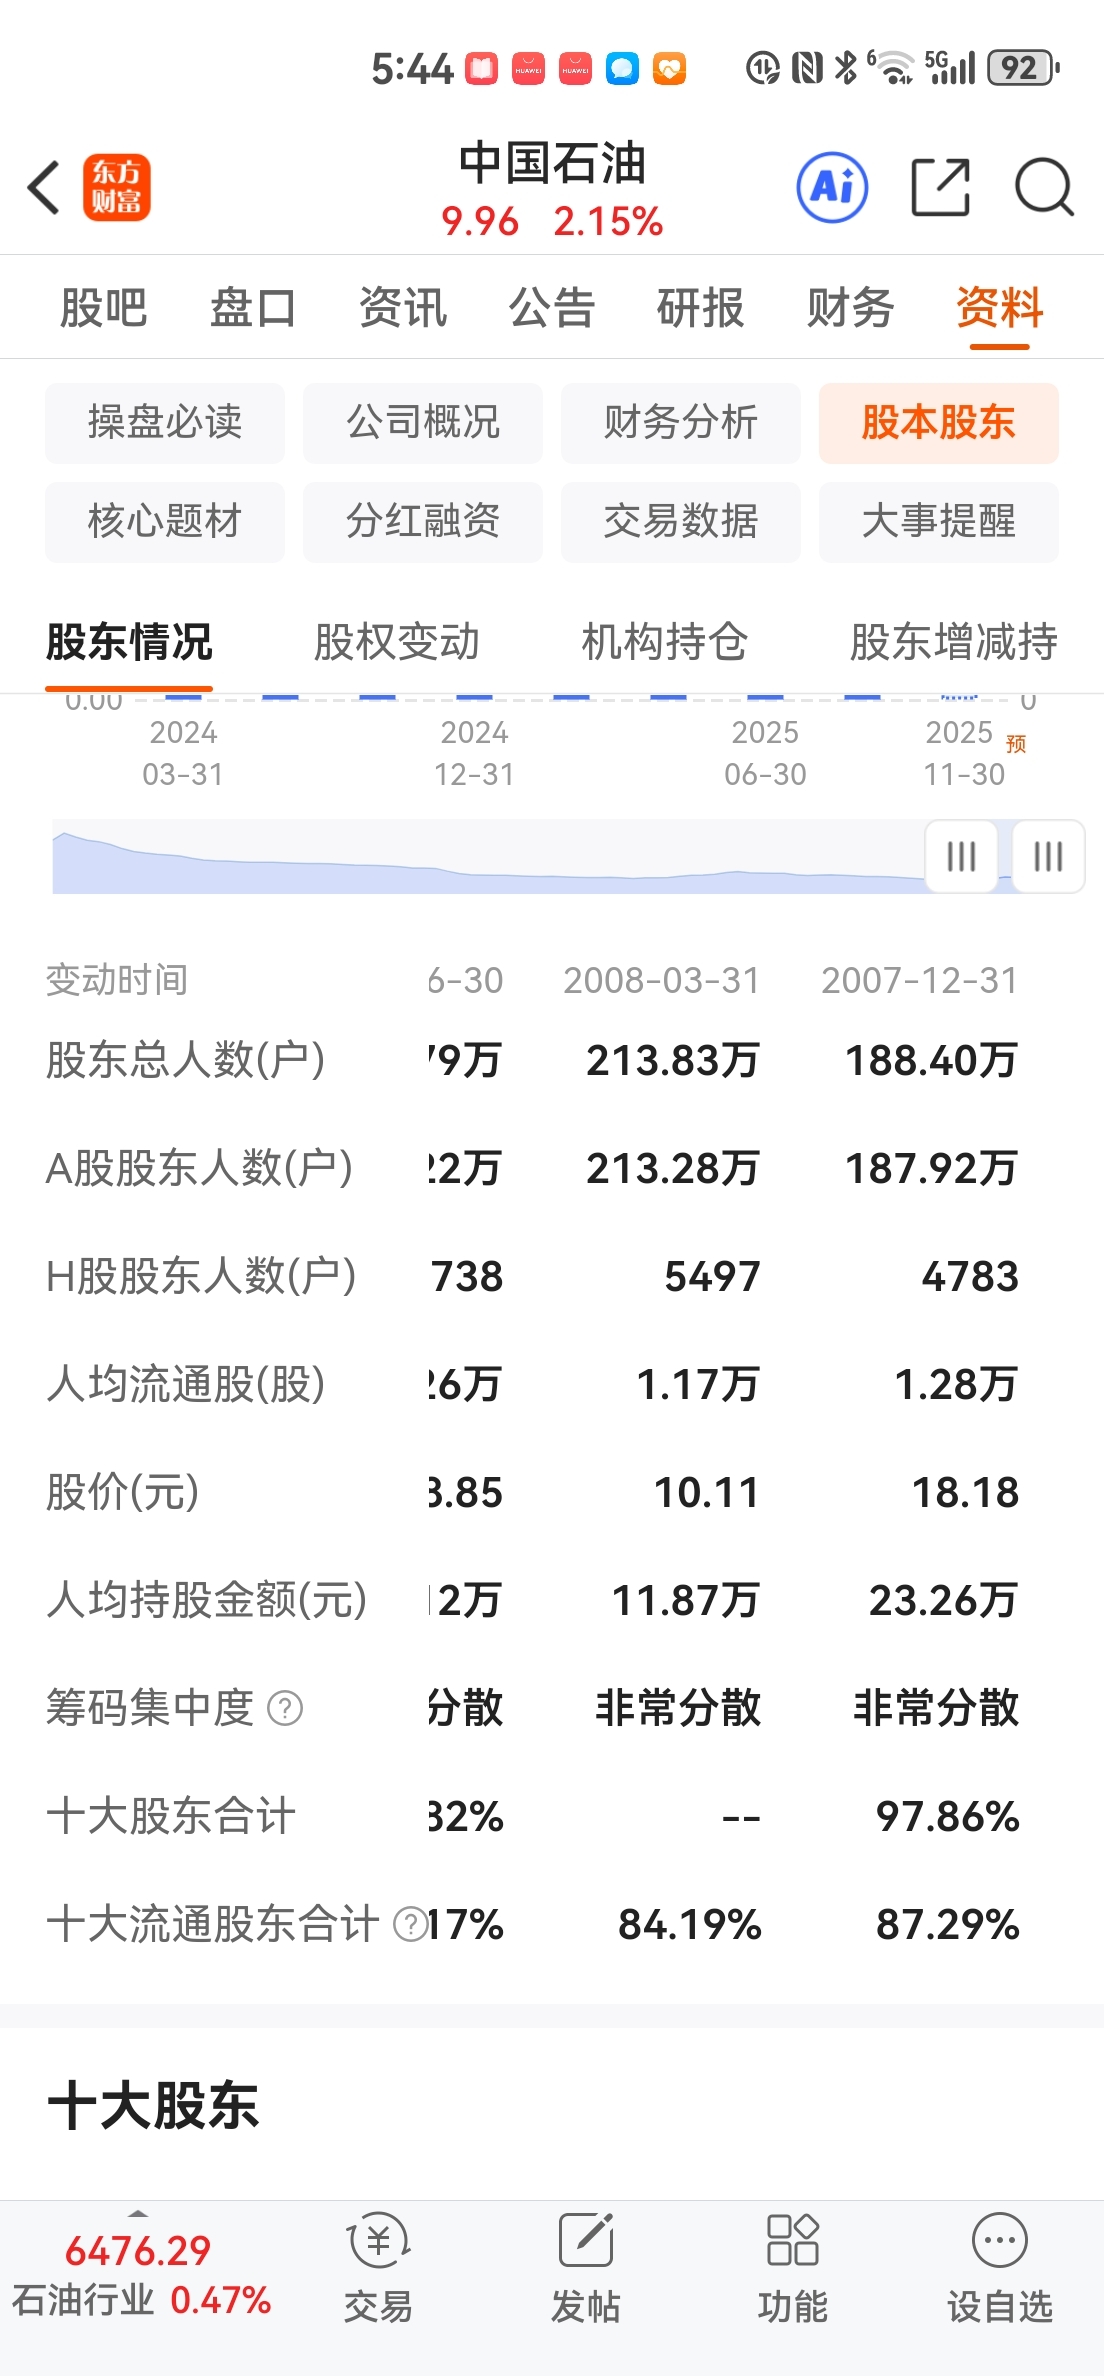Tap help icon beside 筹码集中度
Viewport: 1104px width, 2376px height.
tap(285, 1708)
